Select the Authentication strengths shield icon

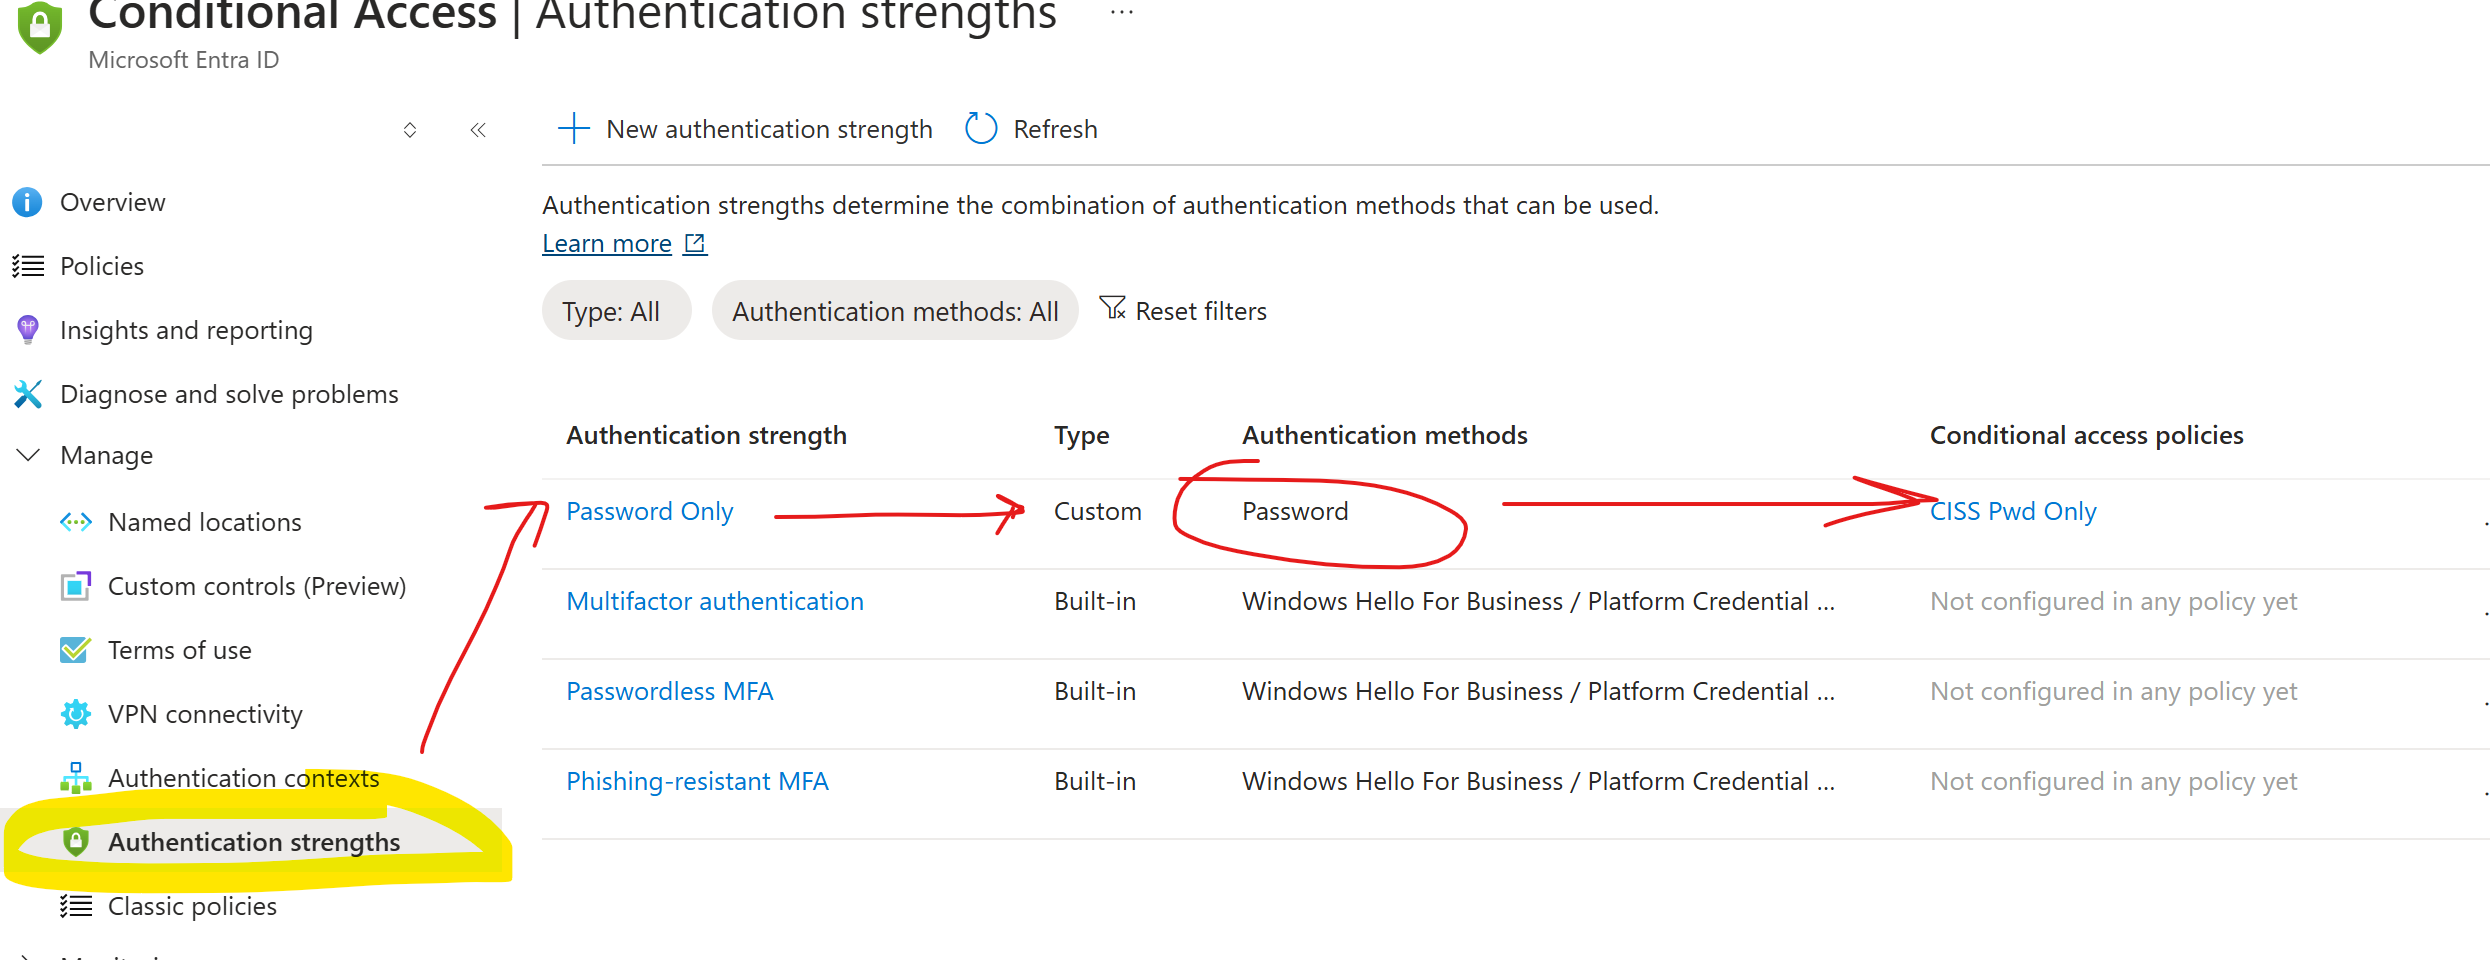coord(75,842)
